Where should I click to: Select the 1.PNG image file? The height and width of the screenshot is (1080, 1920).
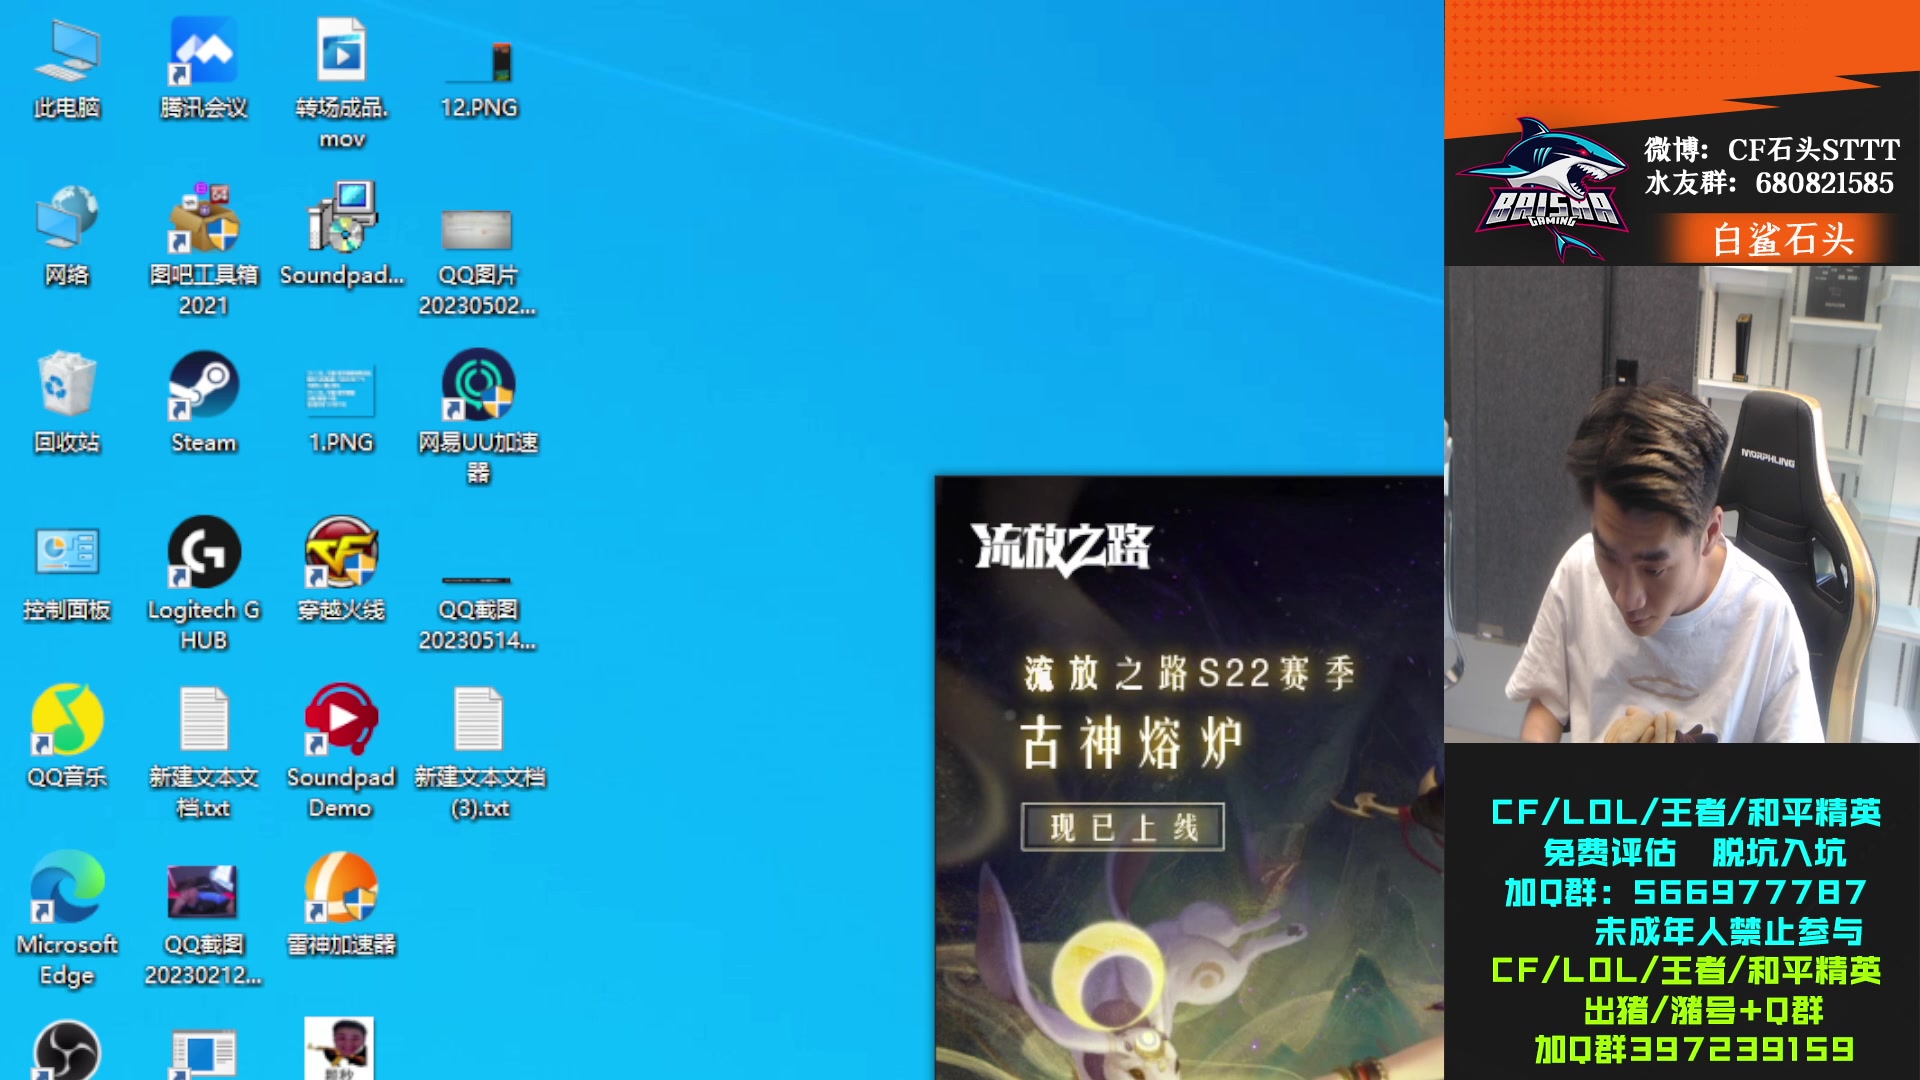point(341,408)
